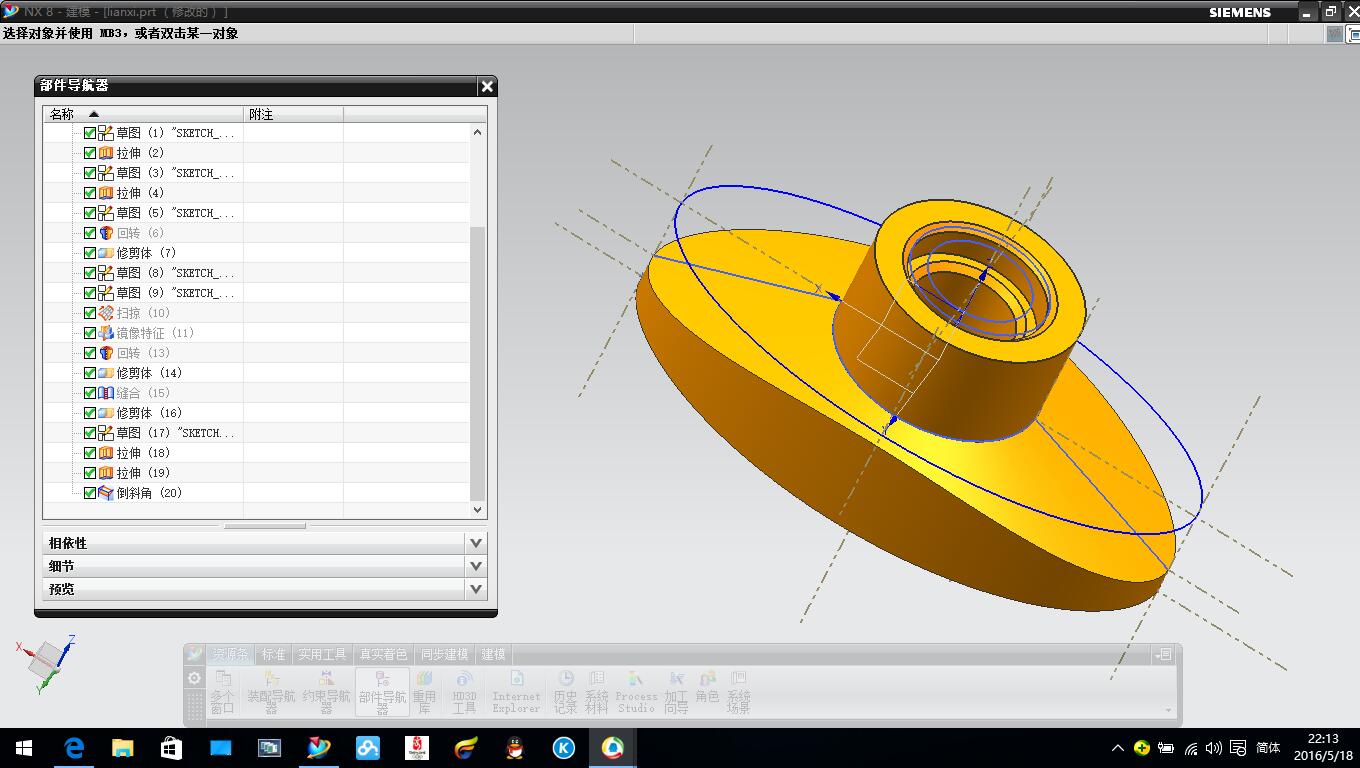Image resolution: width=1360 pixels, height=768 pixels.
Task: Adjust the volume speaker icon in tray
Action: pos(1214,748)
